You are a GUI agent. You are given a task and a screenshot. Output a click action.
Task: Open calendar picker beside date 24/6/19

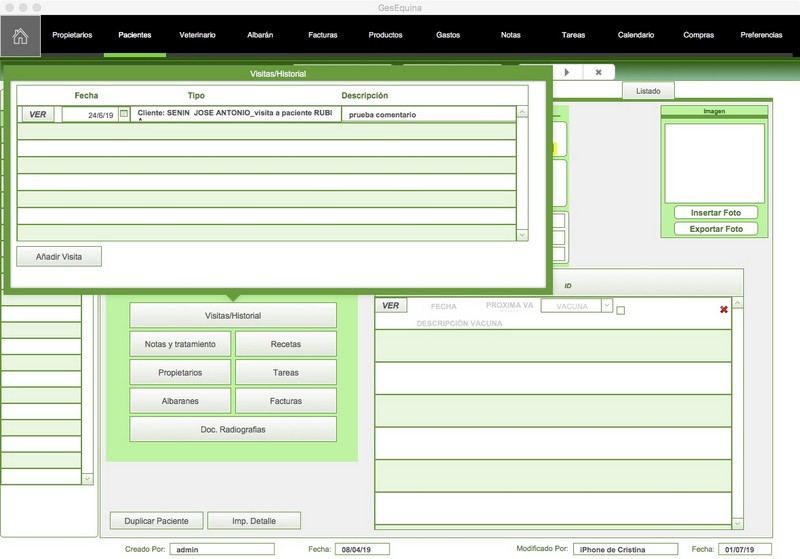pyautogui.click(x=124, y=114)
